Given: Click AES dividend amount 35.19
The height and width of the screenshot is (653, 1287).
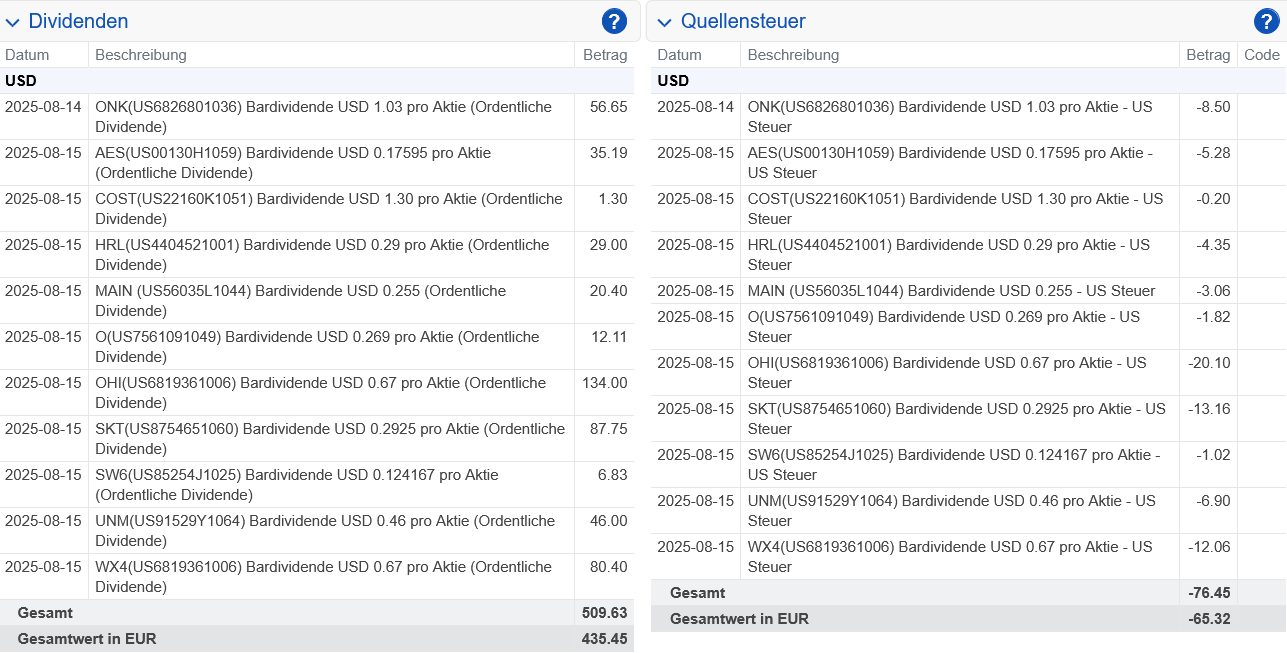Looking at the screenshot, I should 609,153.
